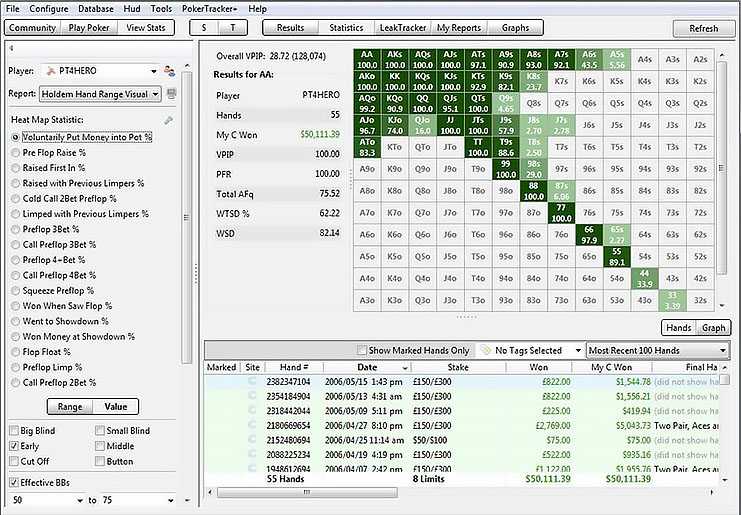Uncheck the Early position checkbox

pos(14,446)
